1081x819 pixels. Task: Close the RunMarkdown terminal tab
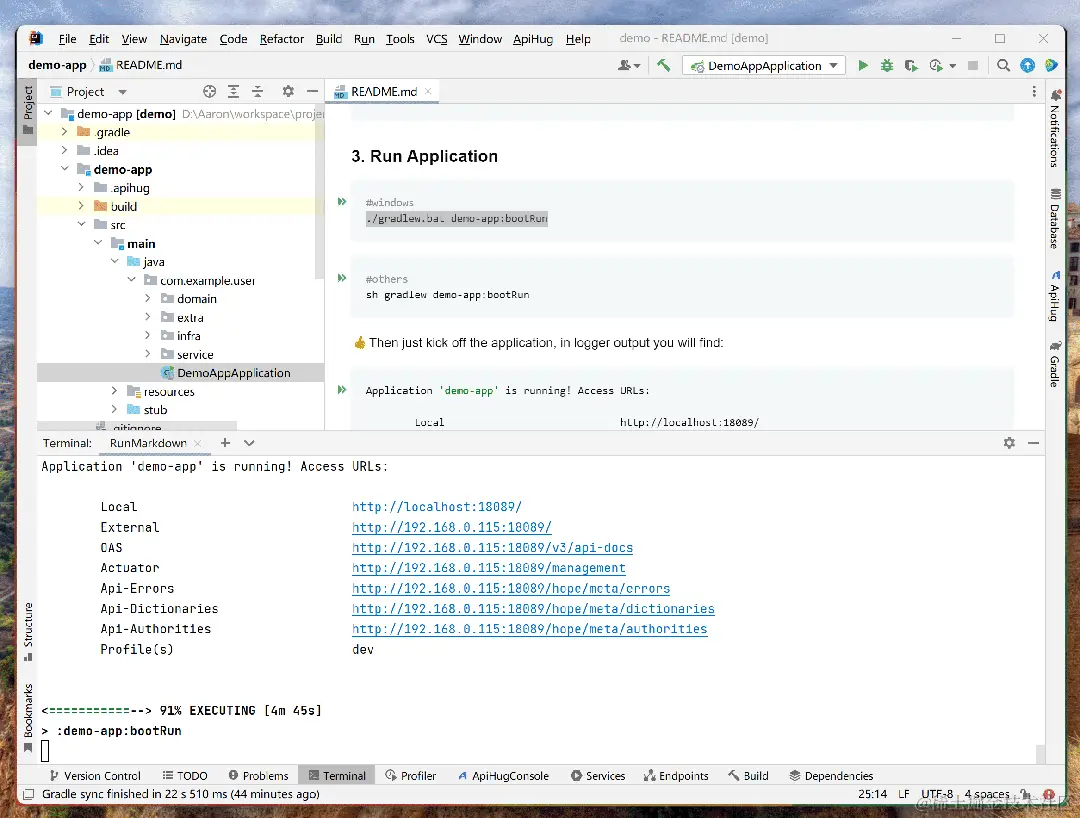(x=198, y=443)
